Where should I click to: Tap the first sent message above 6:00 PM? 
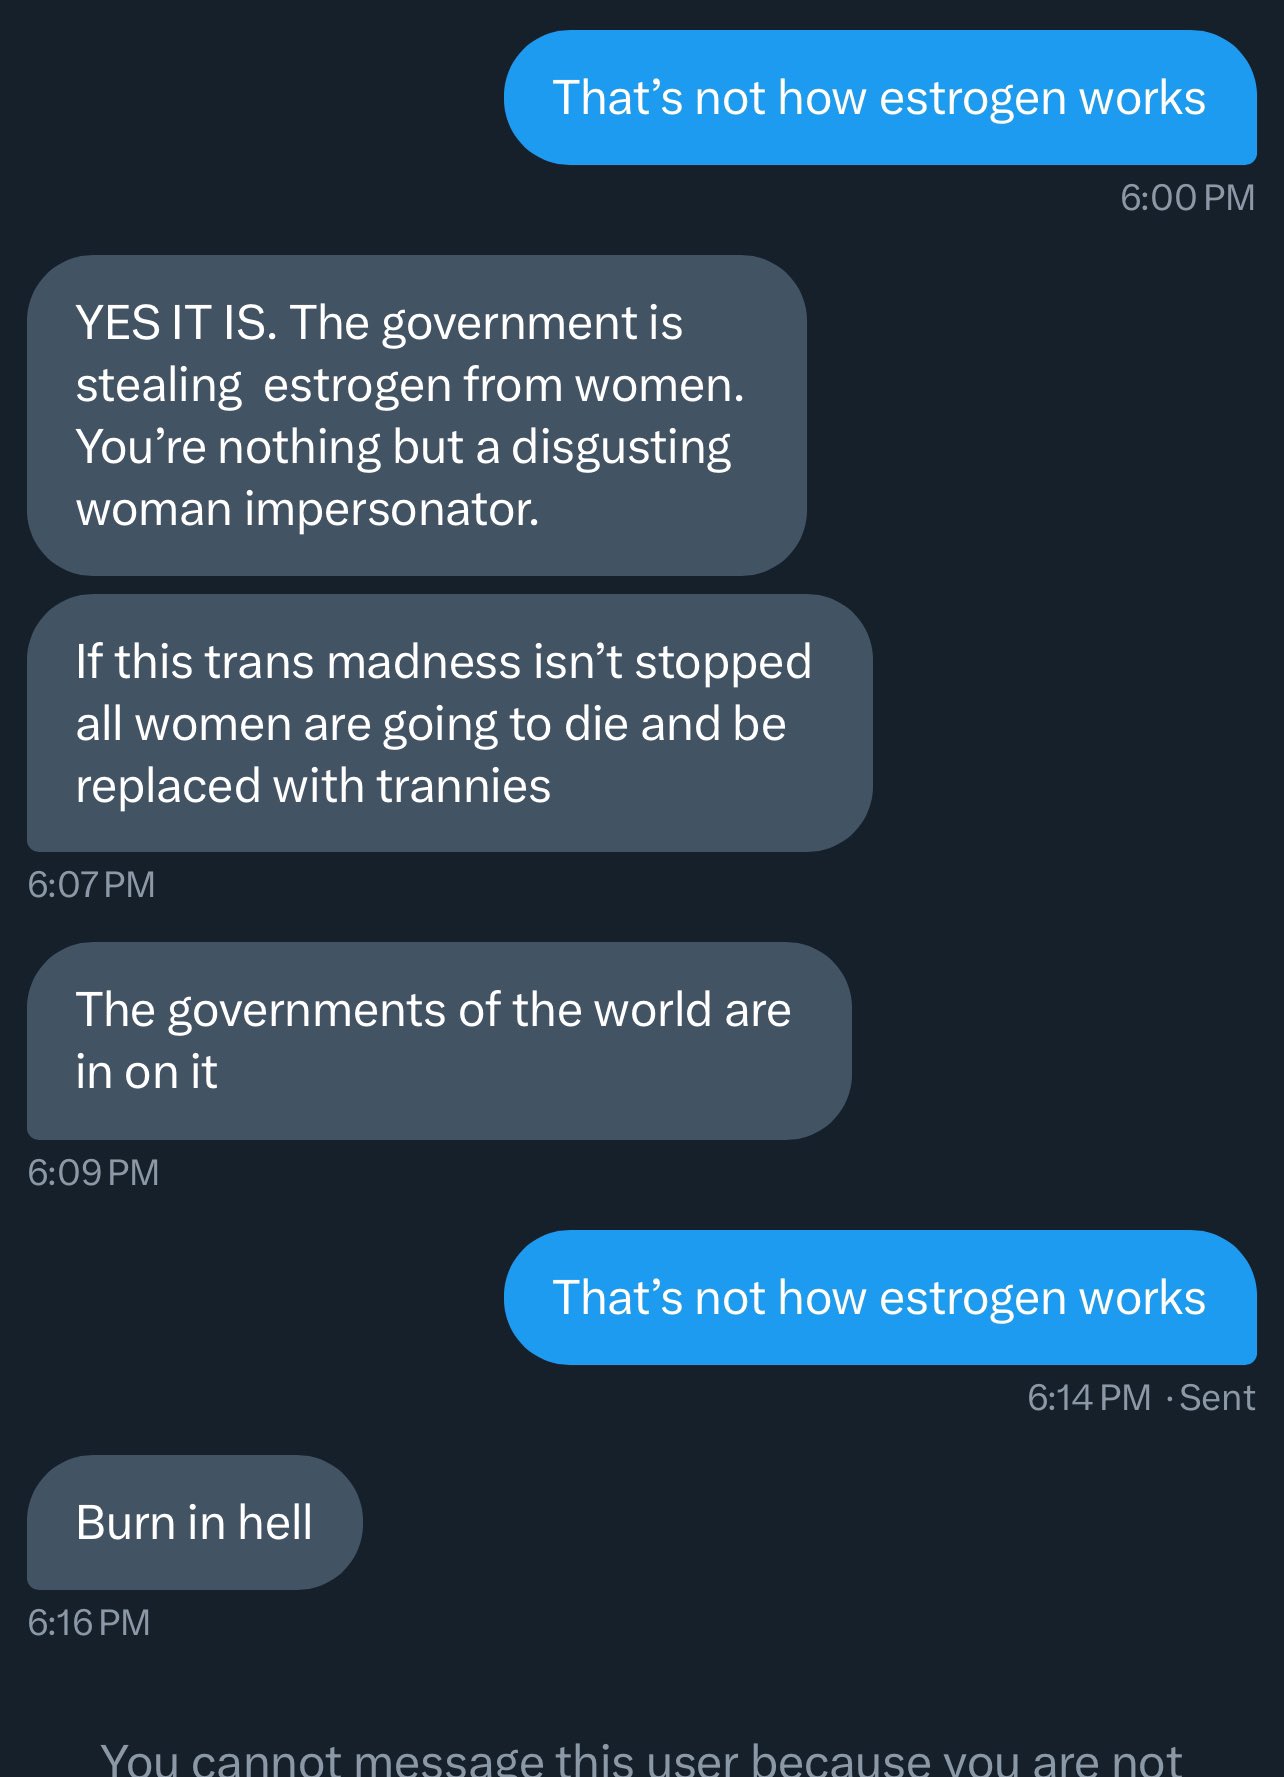pyautogui.click(x=880, y=98)
